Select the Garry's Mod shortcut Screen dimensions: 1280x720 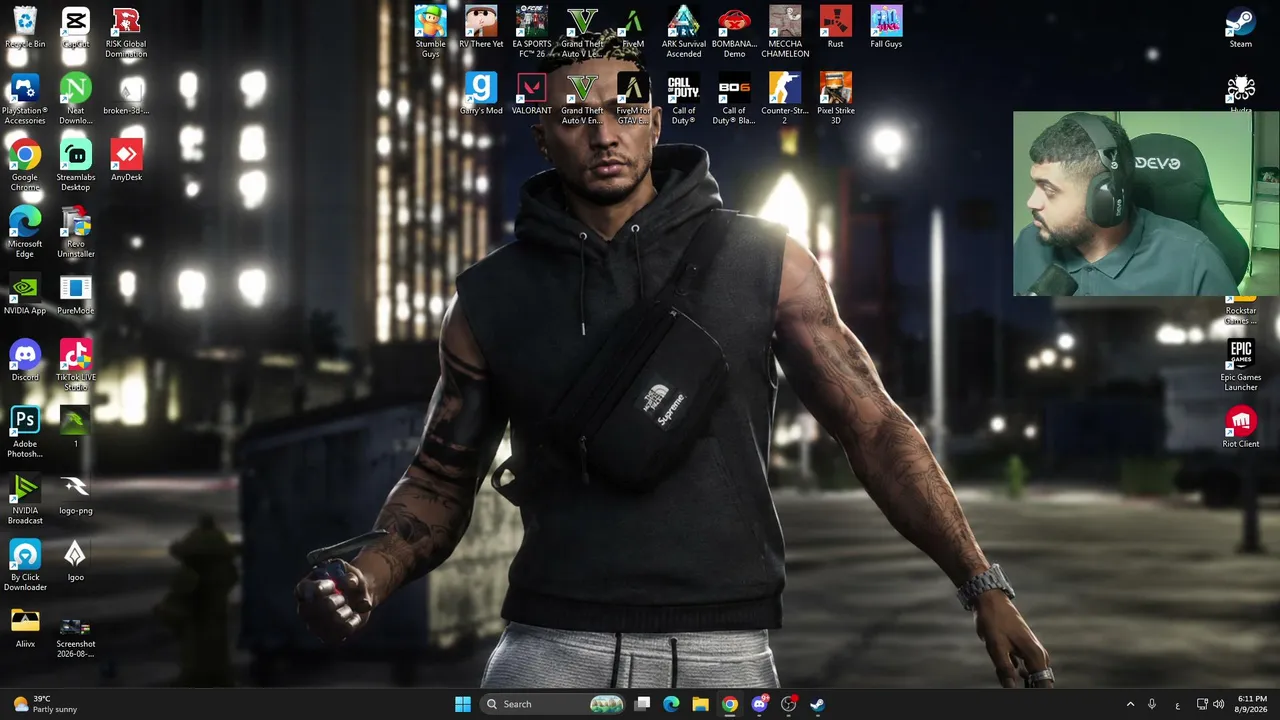(x=481, y=95)
